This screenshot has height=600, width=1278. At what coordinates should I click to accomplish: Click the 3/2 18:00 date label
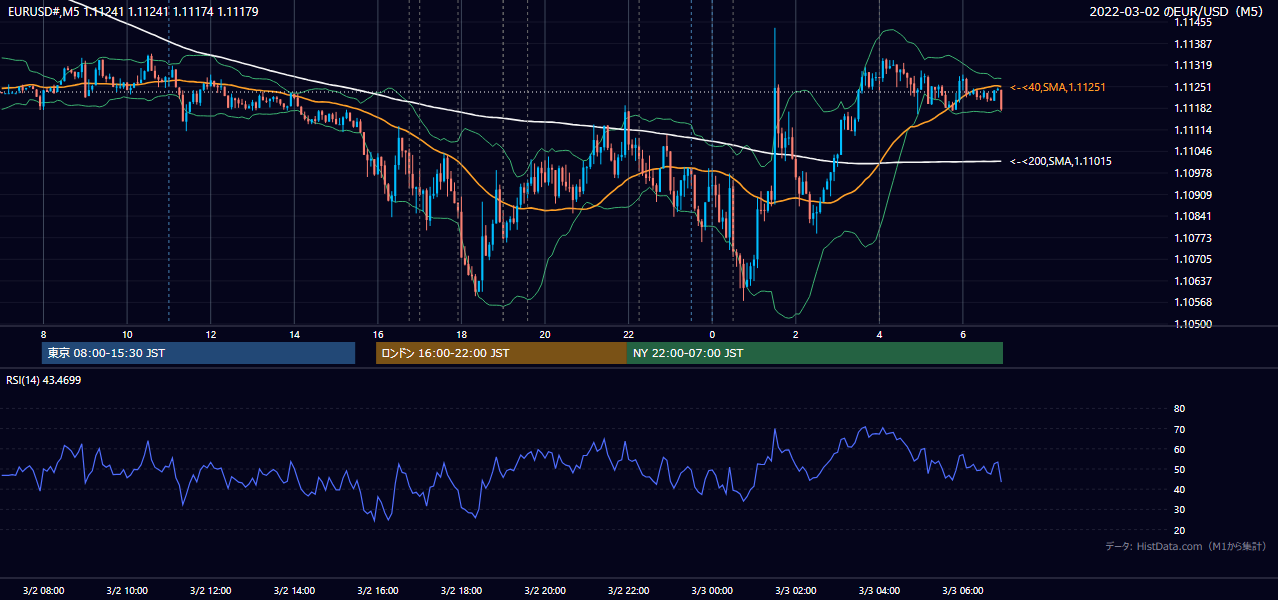[x=461, y=590]
